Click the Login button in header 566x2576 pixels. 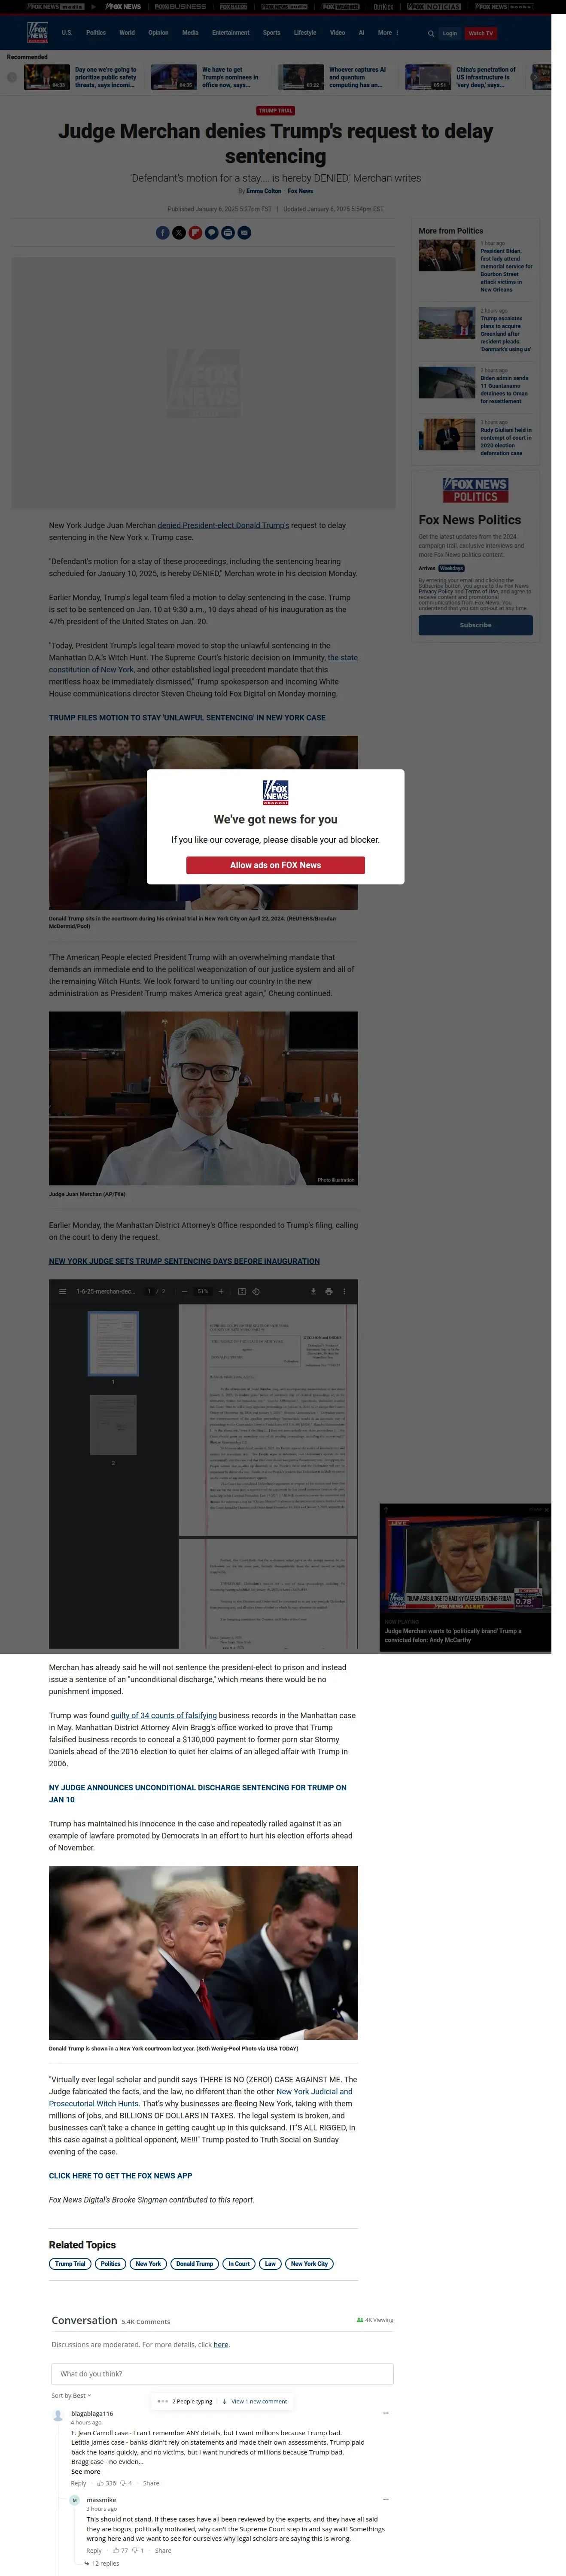click(450, 33)
